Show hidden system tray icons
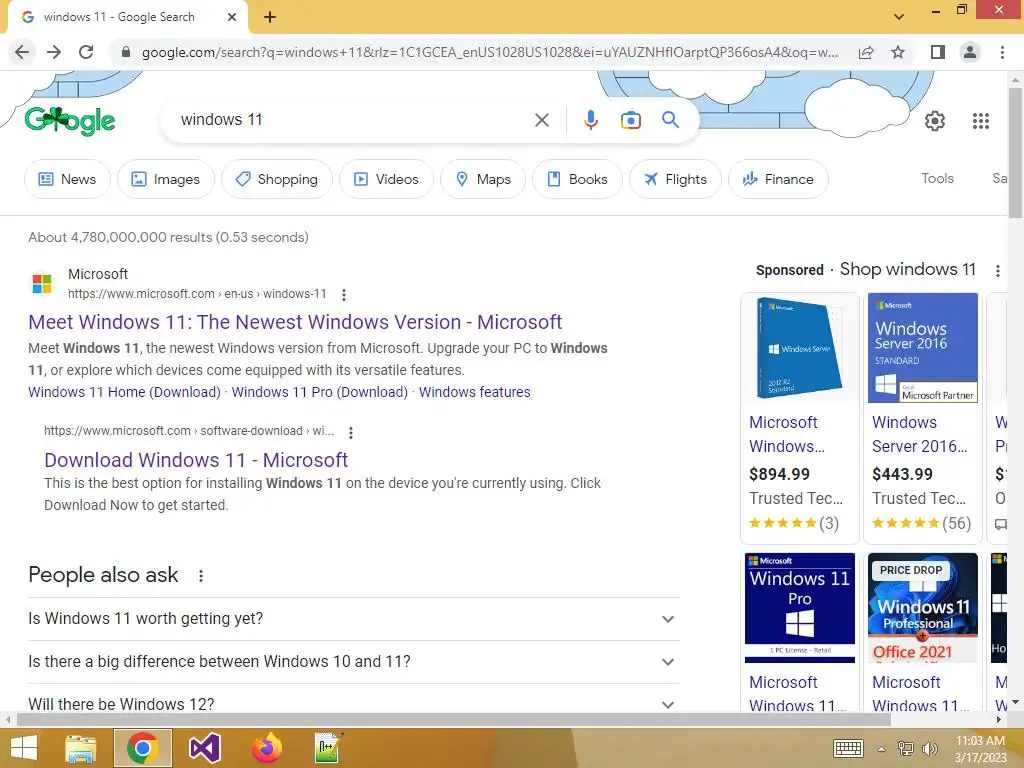The width and height of the screenshot is (1024, 768). coord(882,749)
